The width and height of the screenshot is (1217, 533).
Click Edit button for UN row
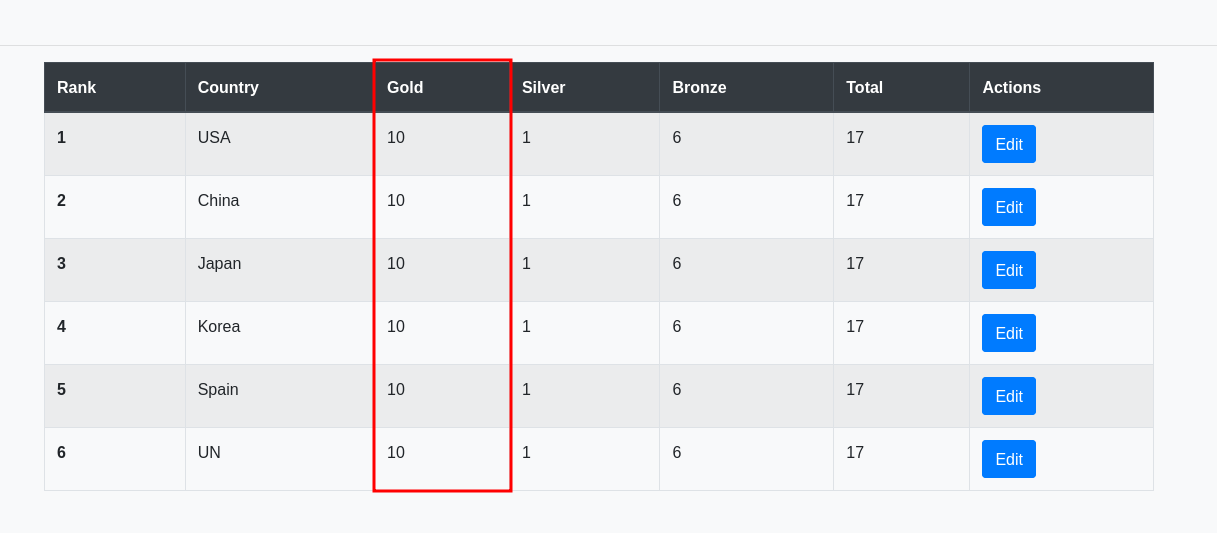click(x=1008, y=459)
